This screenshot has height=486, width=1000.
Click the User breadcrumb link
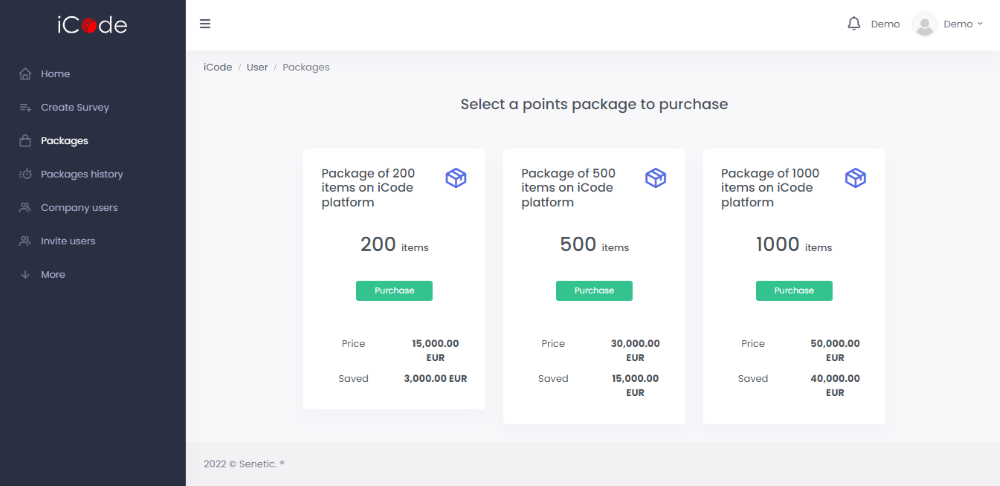(x=257, y=67)
